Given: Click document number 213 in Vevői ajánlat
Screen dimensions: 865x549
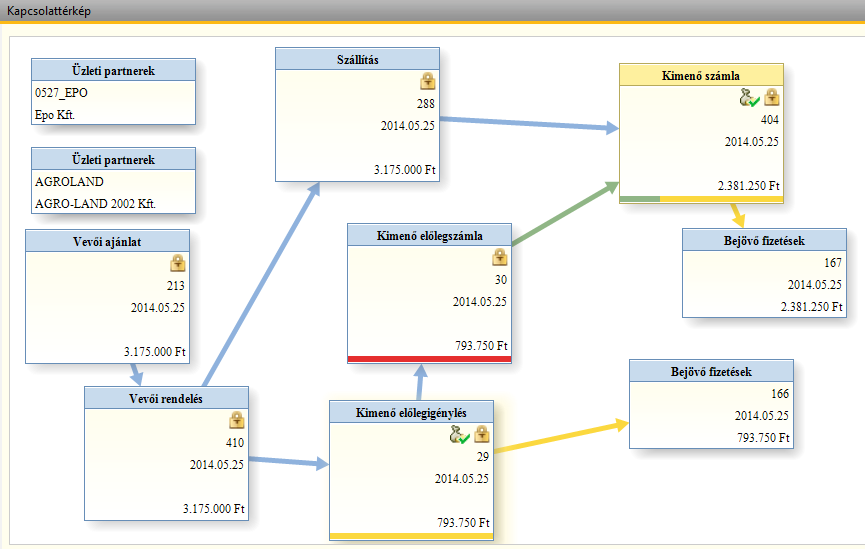Looking at the screenshot, I should coord(176,286).
